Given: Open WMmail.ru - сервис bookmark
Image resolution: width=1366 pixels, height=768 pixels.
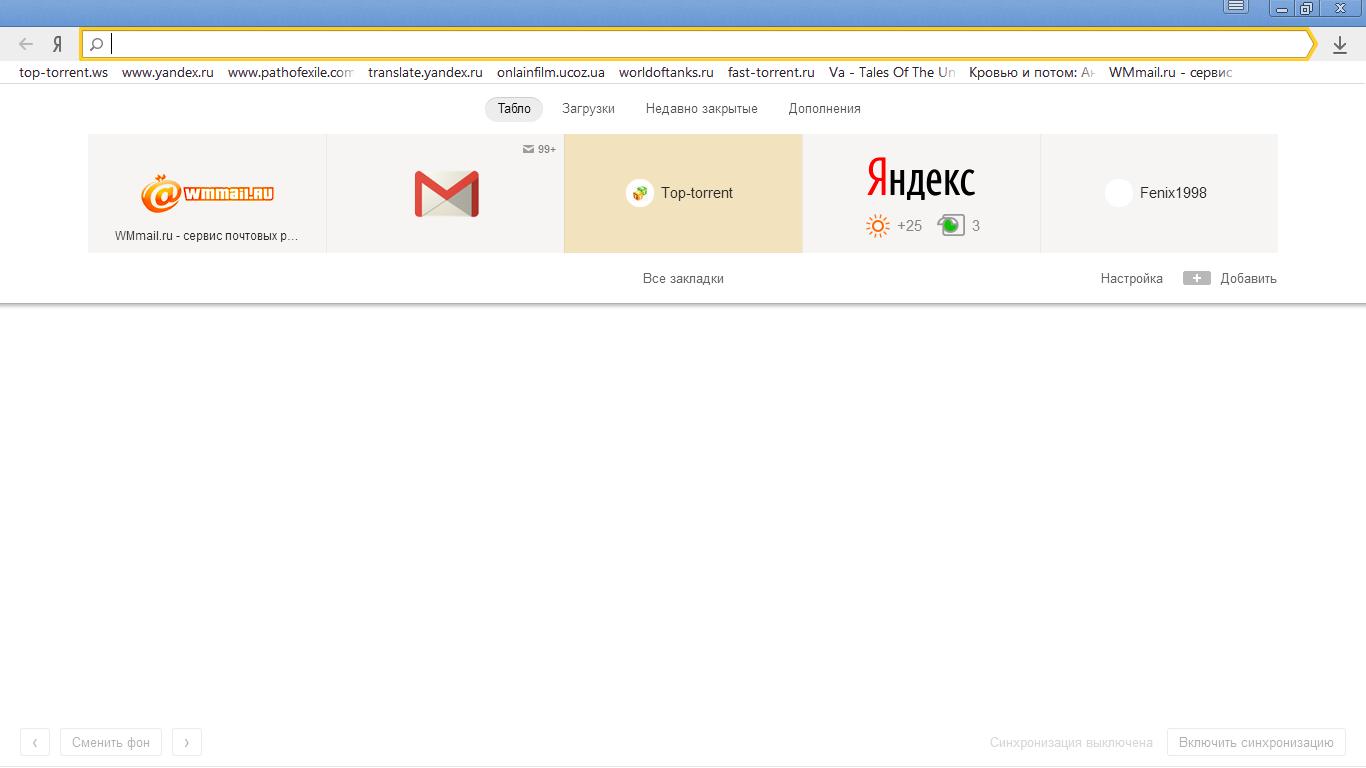Looking at the screenshot, I should (1170, 72).
